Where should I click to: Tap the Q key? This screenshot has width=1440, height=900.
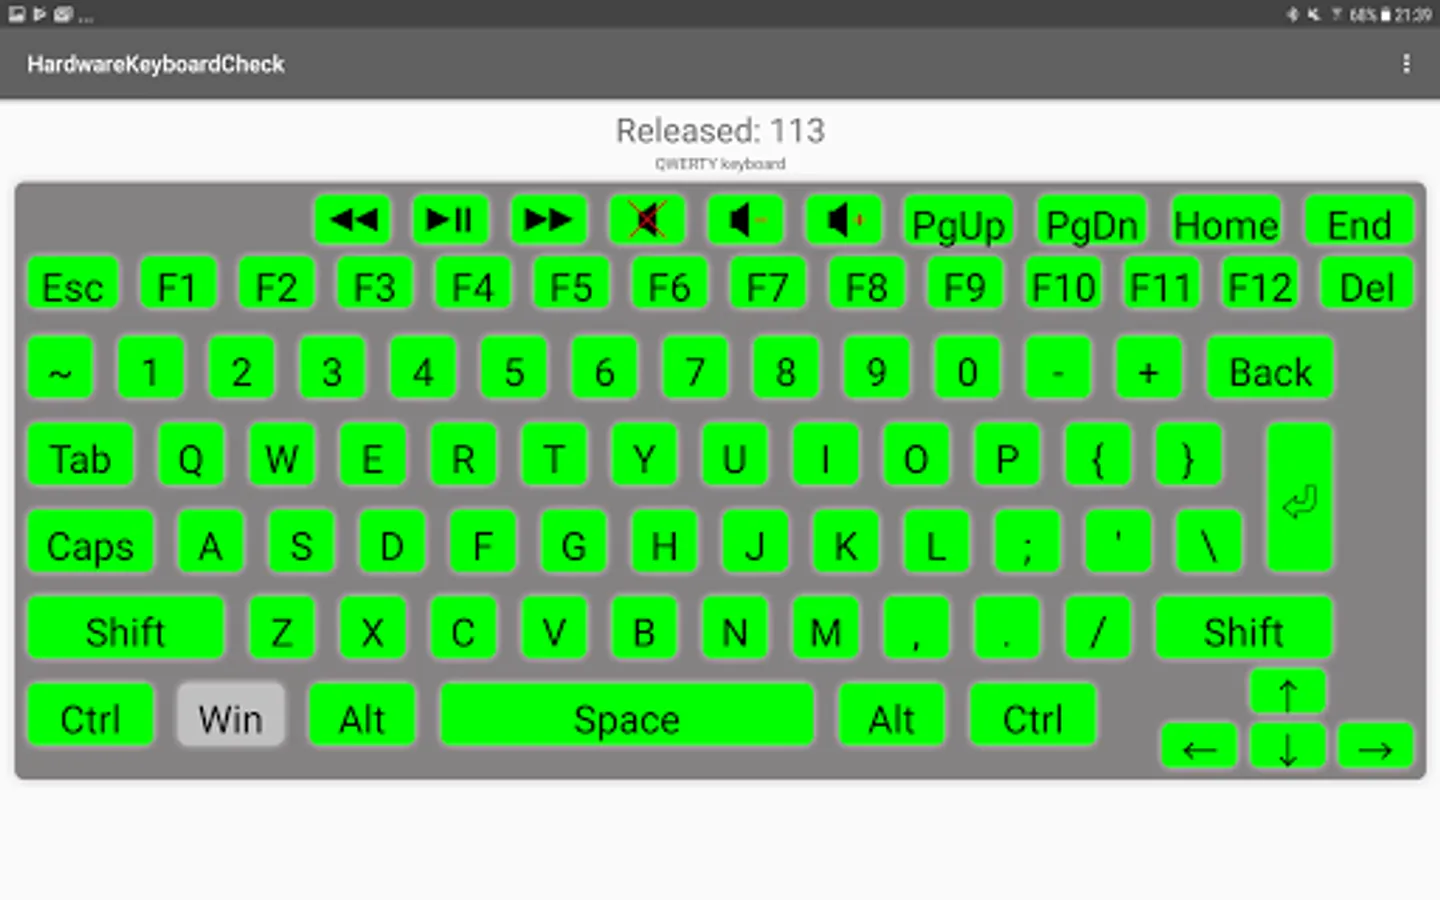click(x=190, y=455)
